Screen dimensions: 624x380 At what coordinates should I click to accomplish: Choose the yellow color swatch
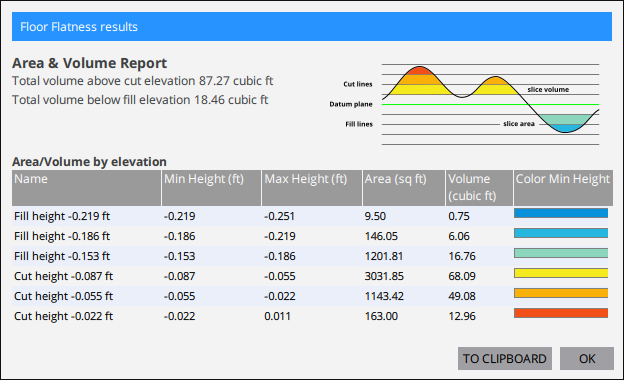[561, 273]
